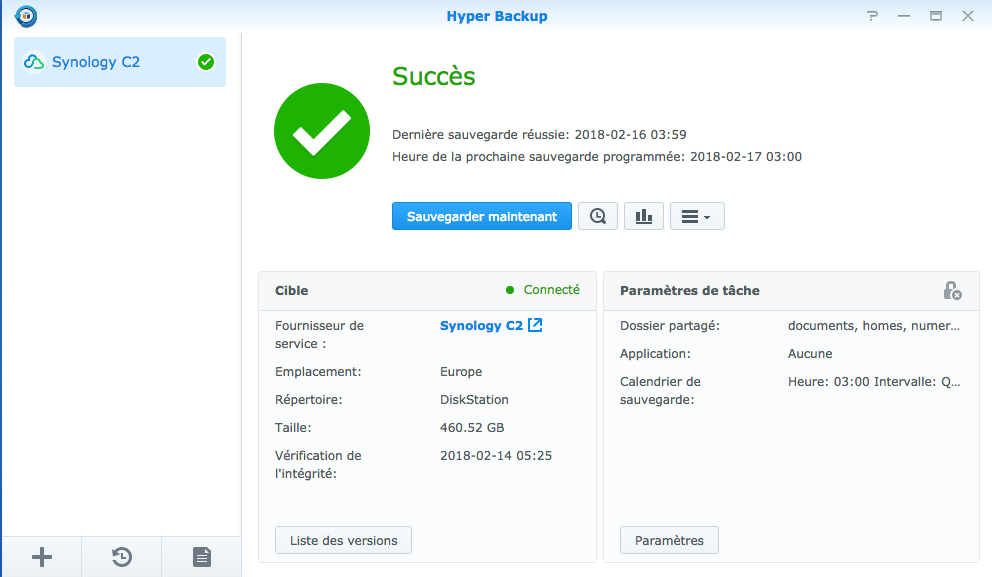Click the Dossier partagé: label

670,326
